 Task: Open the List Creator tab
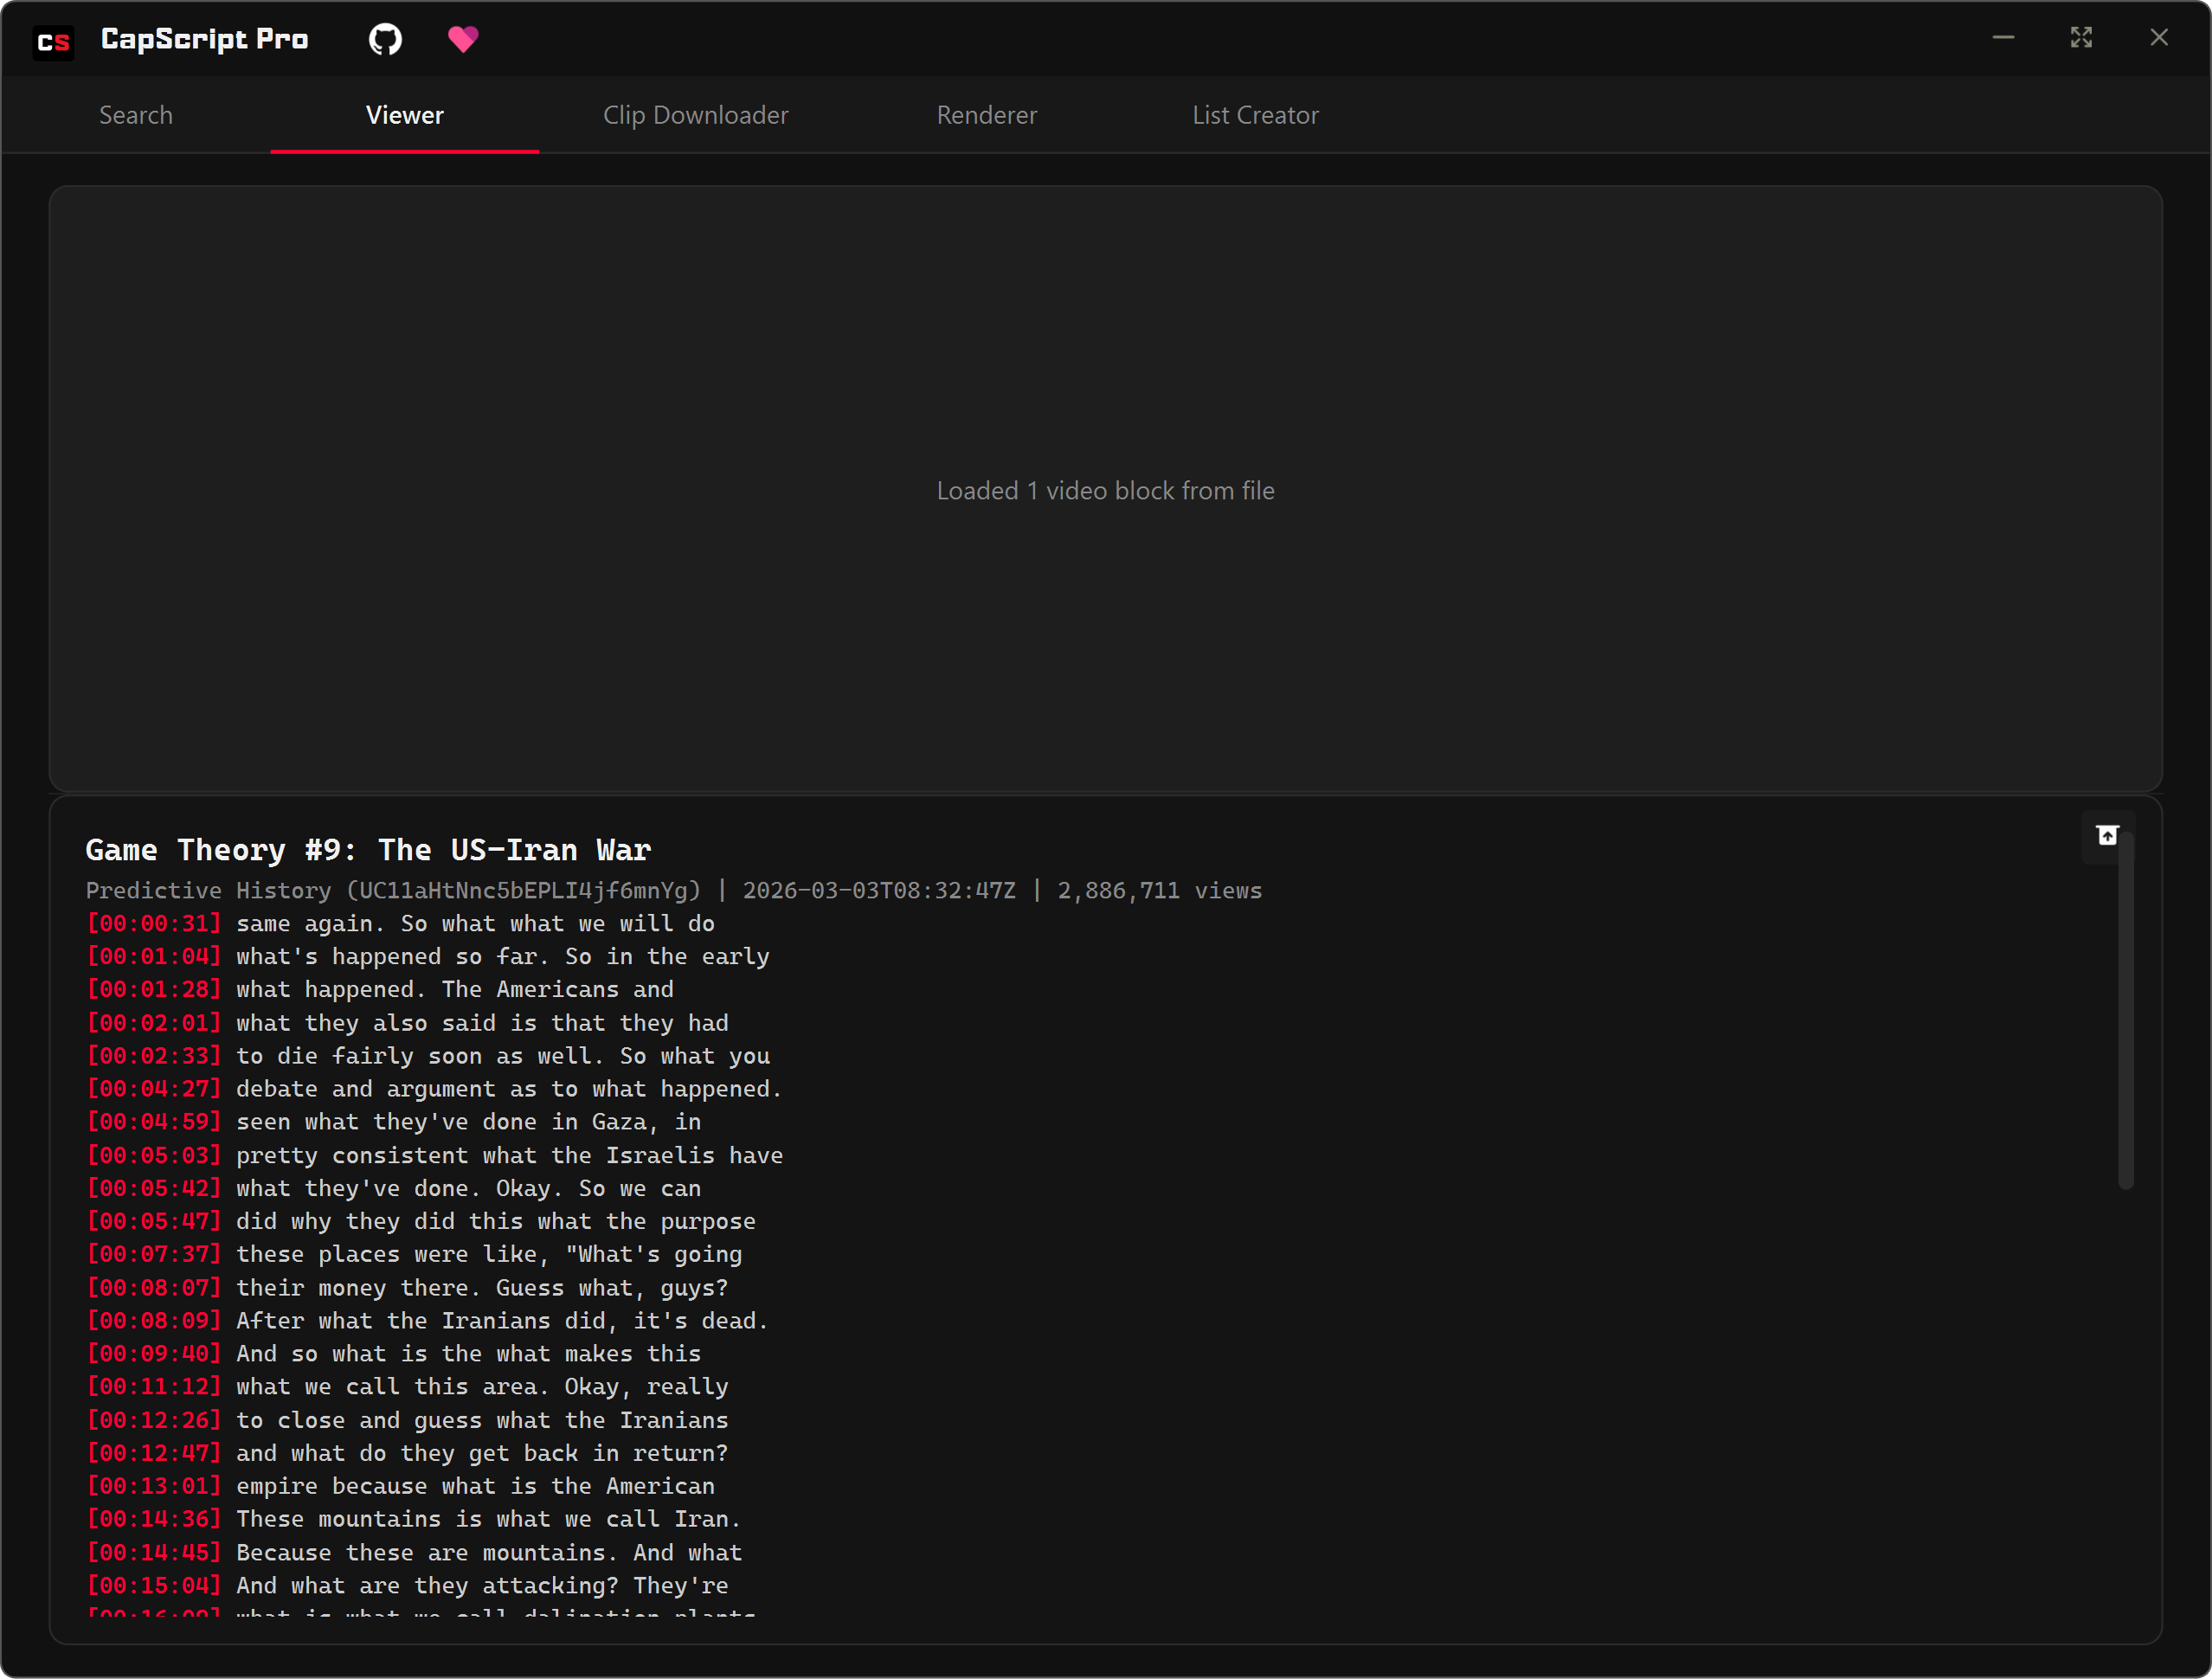[1255, 115]
